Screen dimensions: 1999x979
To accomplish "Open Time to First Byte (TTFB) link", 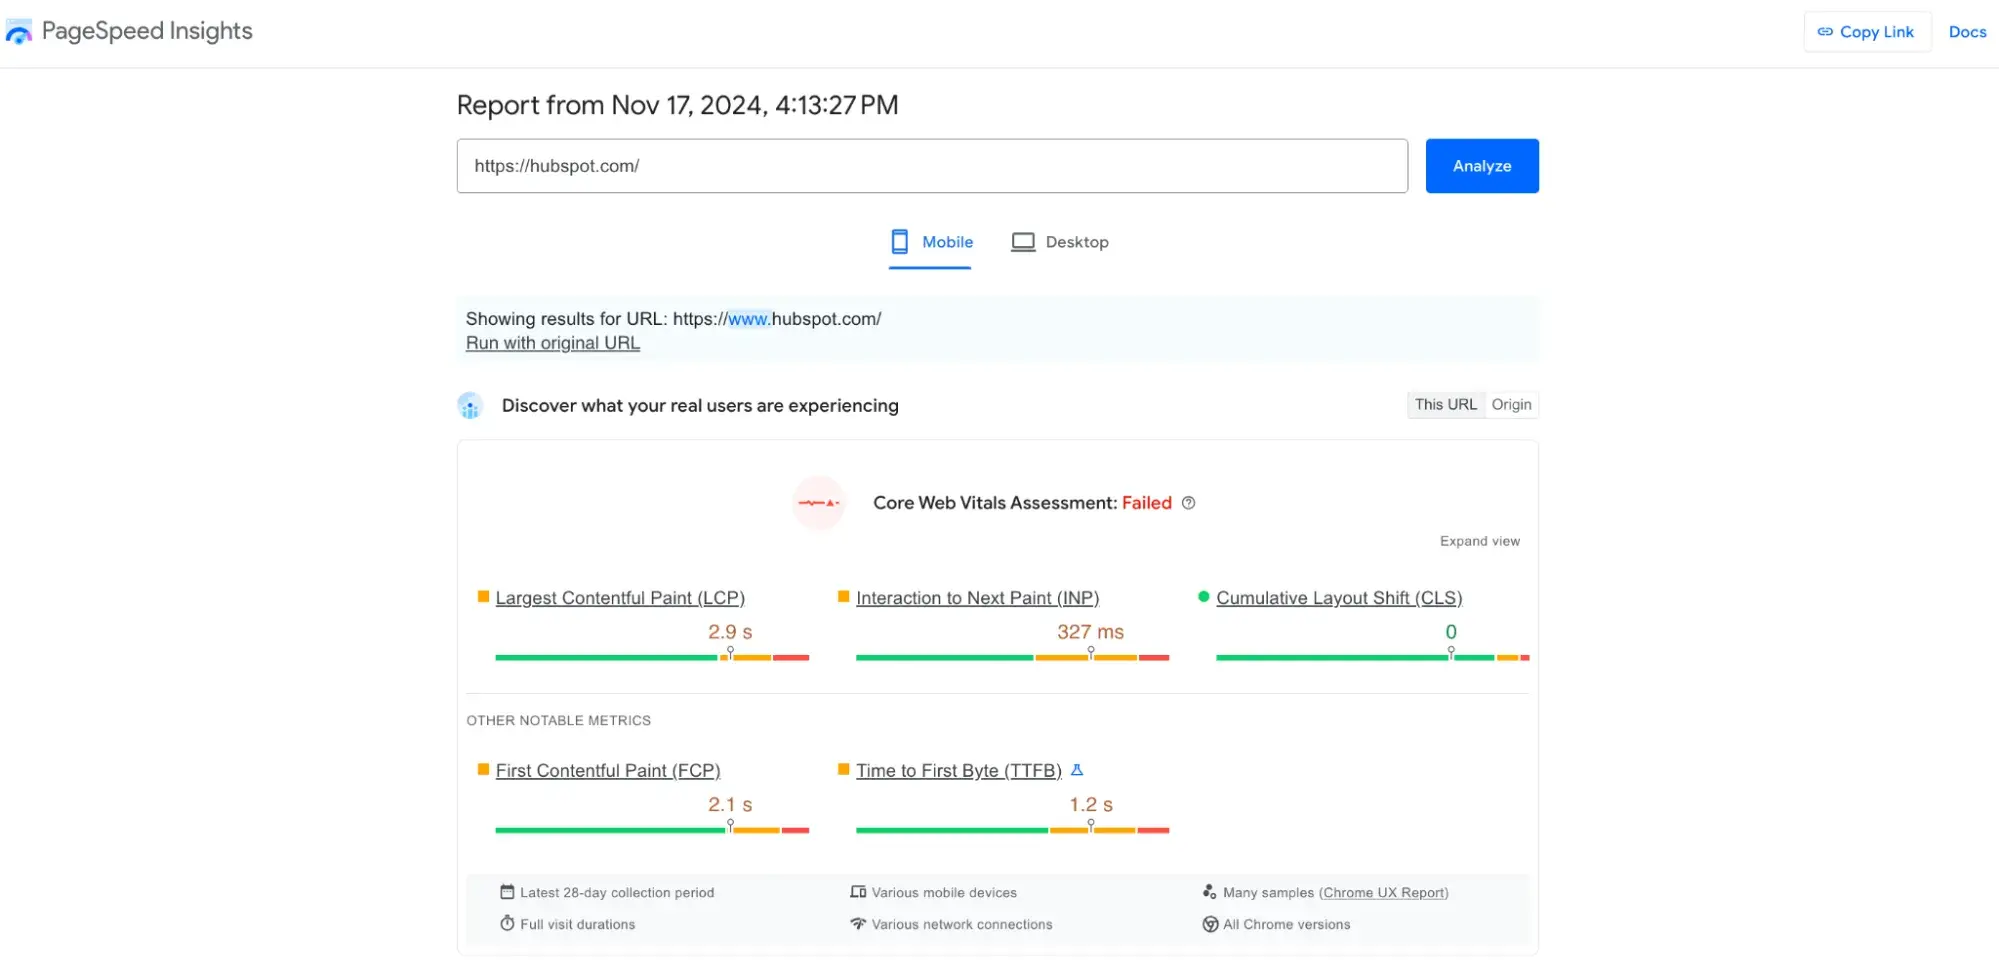I will pyautogui.click(x=958, y=771).
